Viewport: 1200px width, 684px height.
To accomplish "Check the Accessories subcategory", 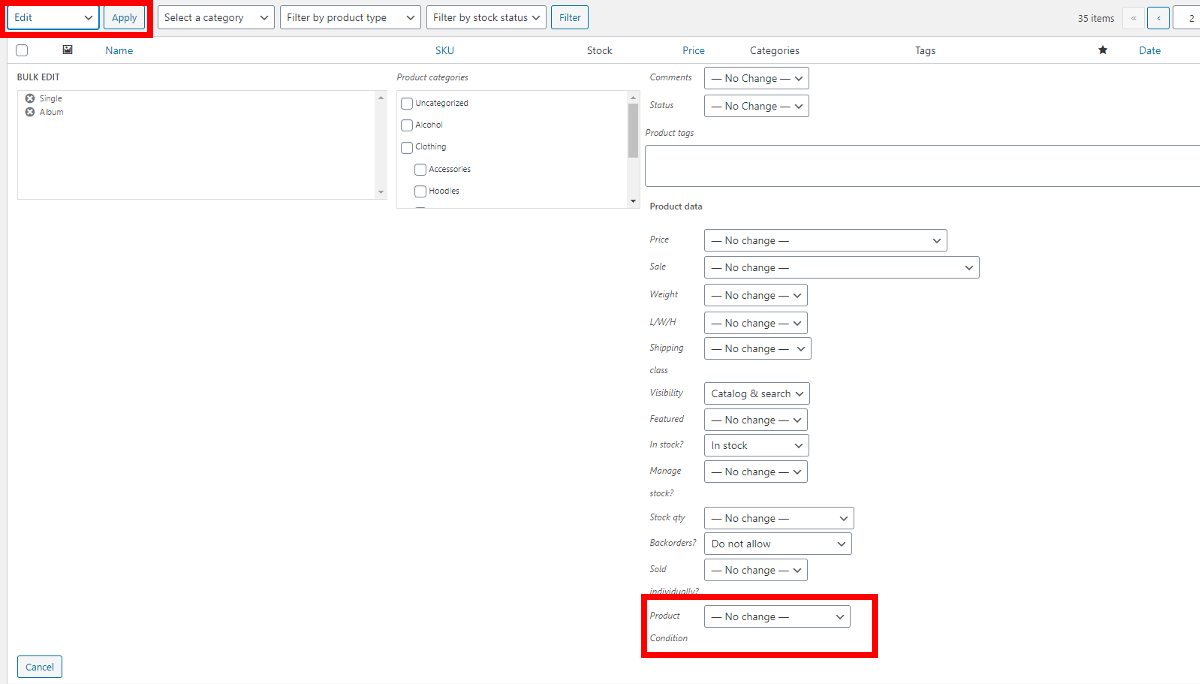I will pos(420,168).
